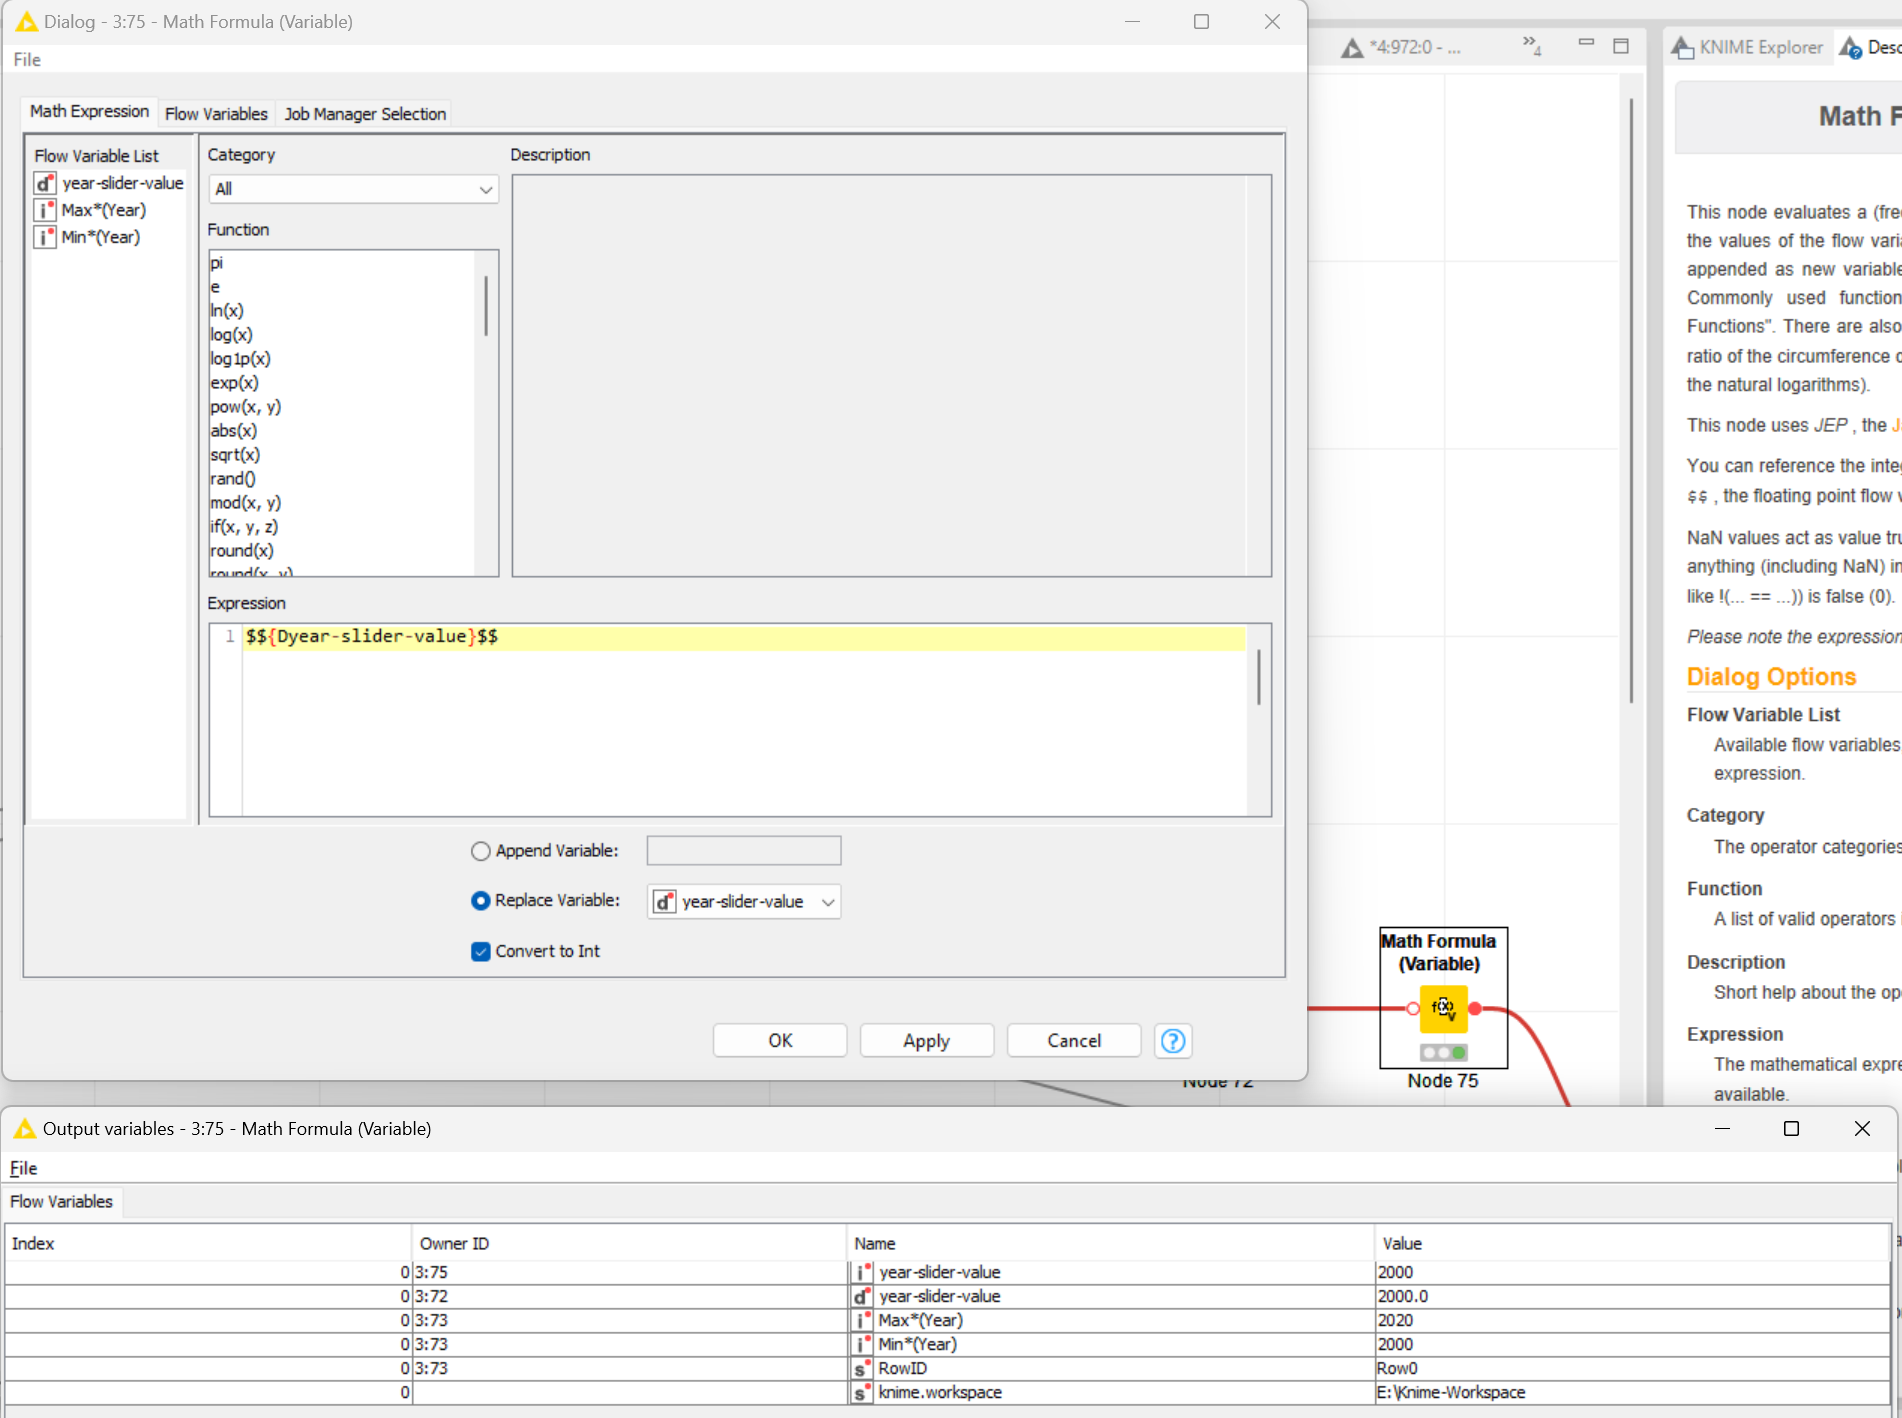This screenshot has width=1902, height=1418.
Task: Click the help question mark icon
Action: click(x=1173, y=1041)
